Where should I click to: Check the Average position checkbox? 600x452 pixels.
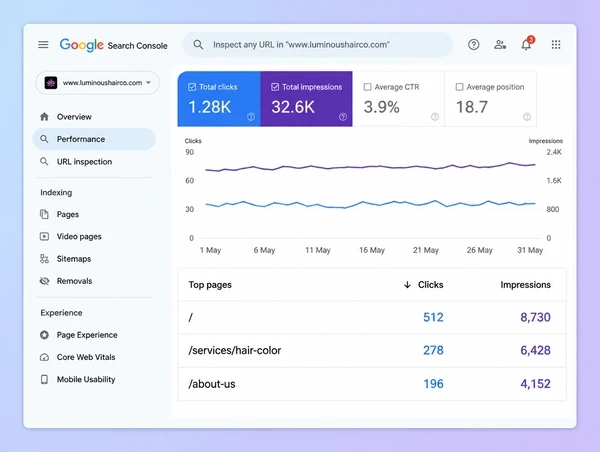point(459,87)
